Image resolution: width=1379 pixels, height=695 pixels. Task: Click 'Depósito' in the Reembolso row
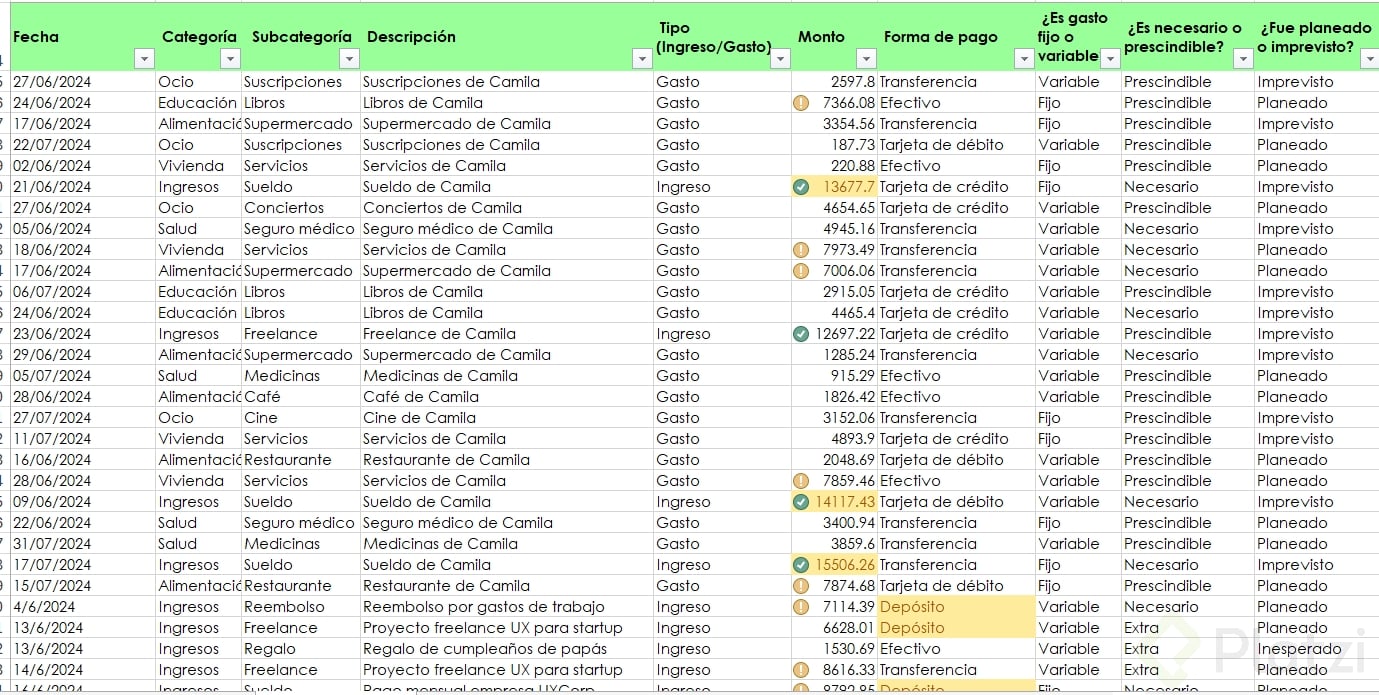(x=912, y=607)
